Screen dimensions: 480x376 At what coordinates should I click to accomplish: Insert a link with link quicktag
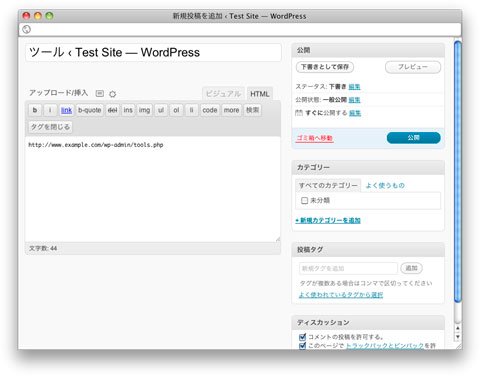pyautogui.click(x=66, y=110)
